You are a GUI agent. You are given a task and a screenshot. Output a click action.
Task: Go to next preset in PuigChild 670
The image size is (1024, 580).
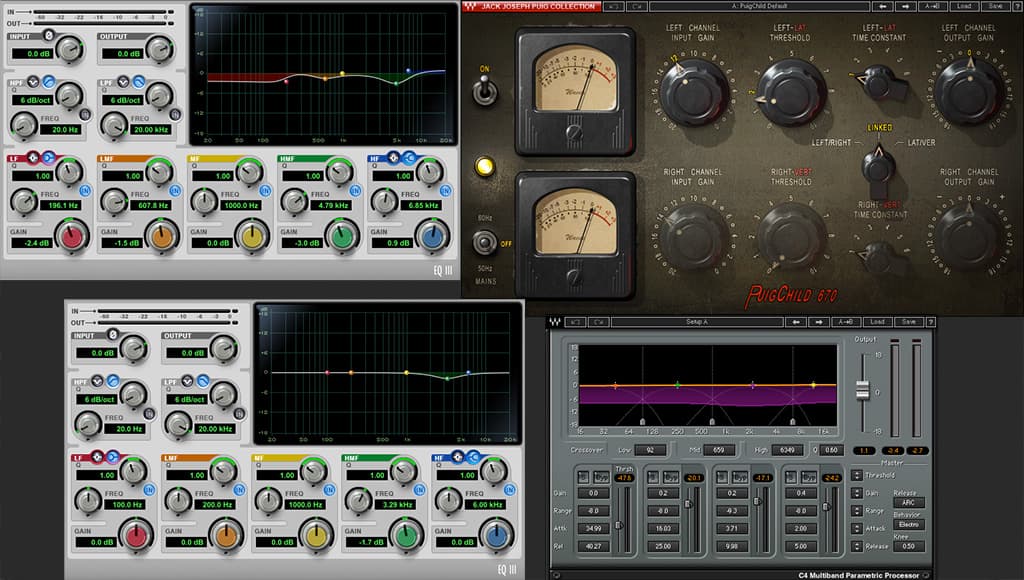click(x=905, y=6)
